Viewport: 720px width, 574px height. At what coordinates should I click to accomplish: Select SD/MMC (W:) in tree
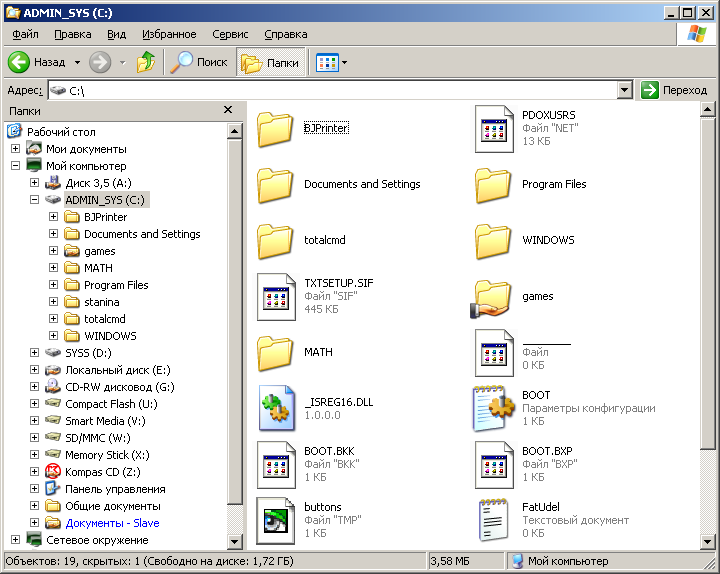tap(97, 438)
